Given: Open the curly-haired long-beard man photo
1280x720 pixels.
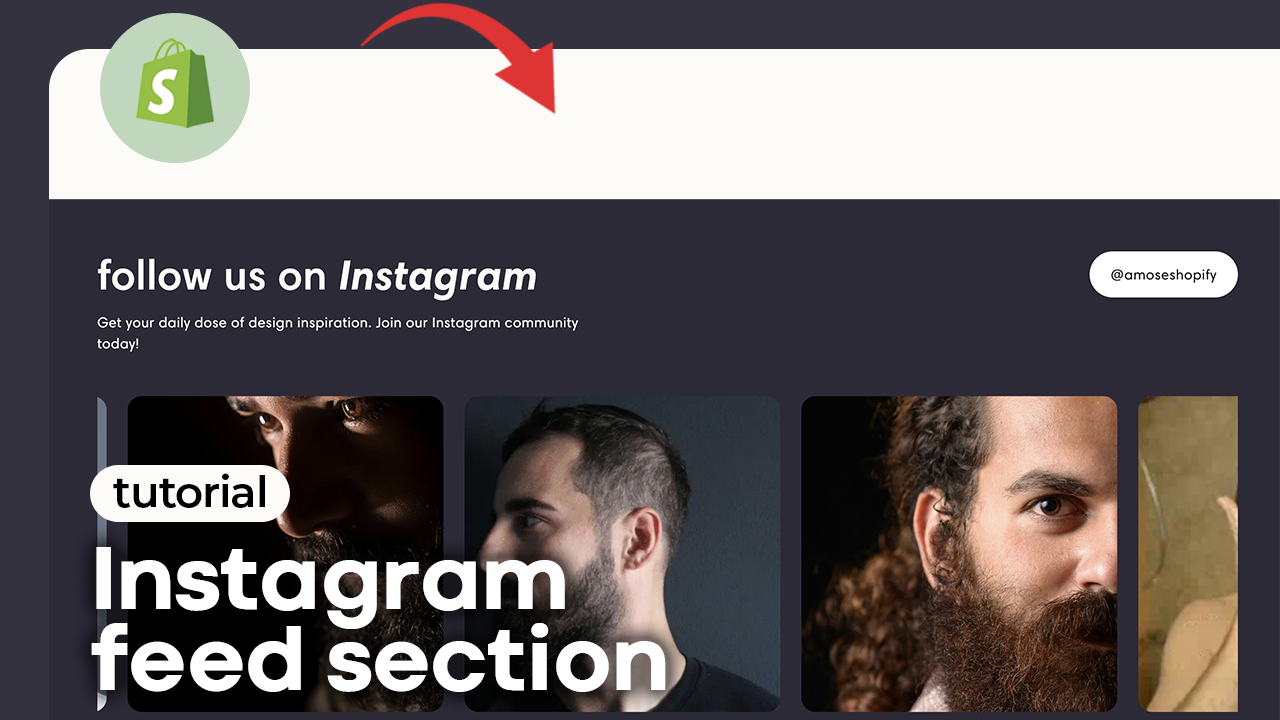Looking at the screenshot, I should (959, 554).
